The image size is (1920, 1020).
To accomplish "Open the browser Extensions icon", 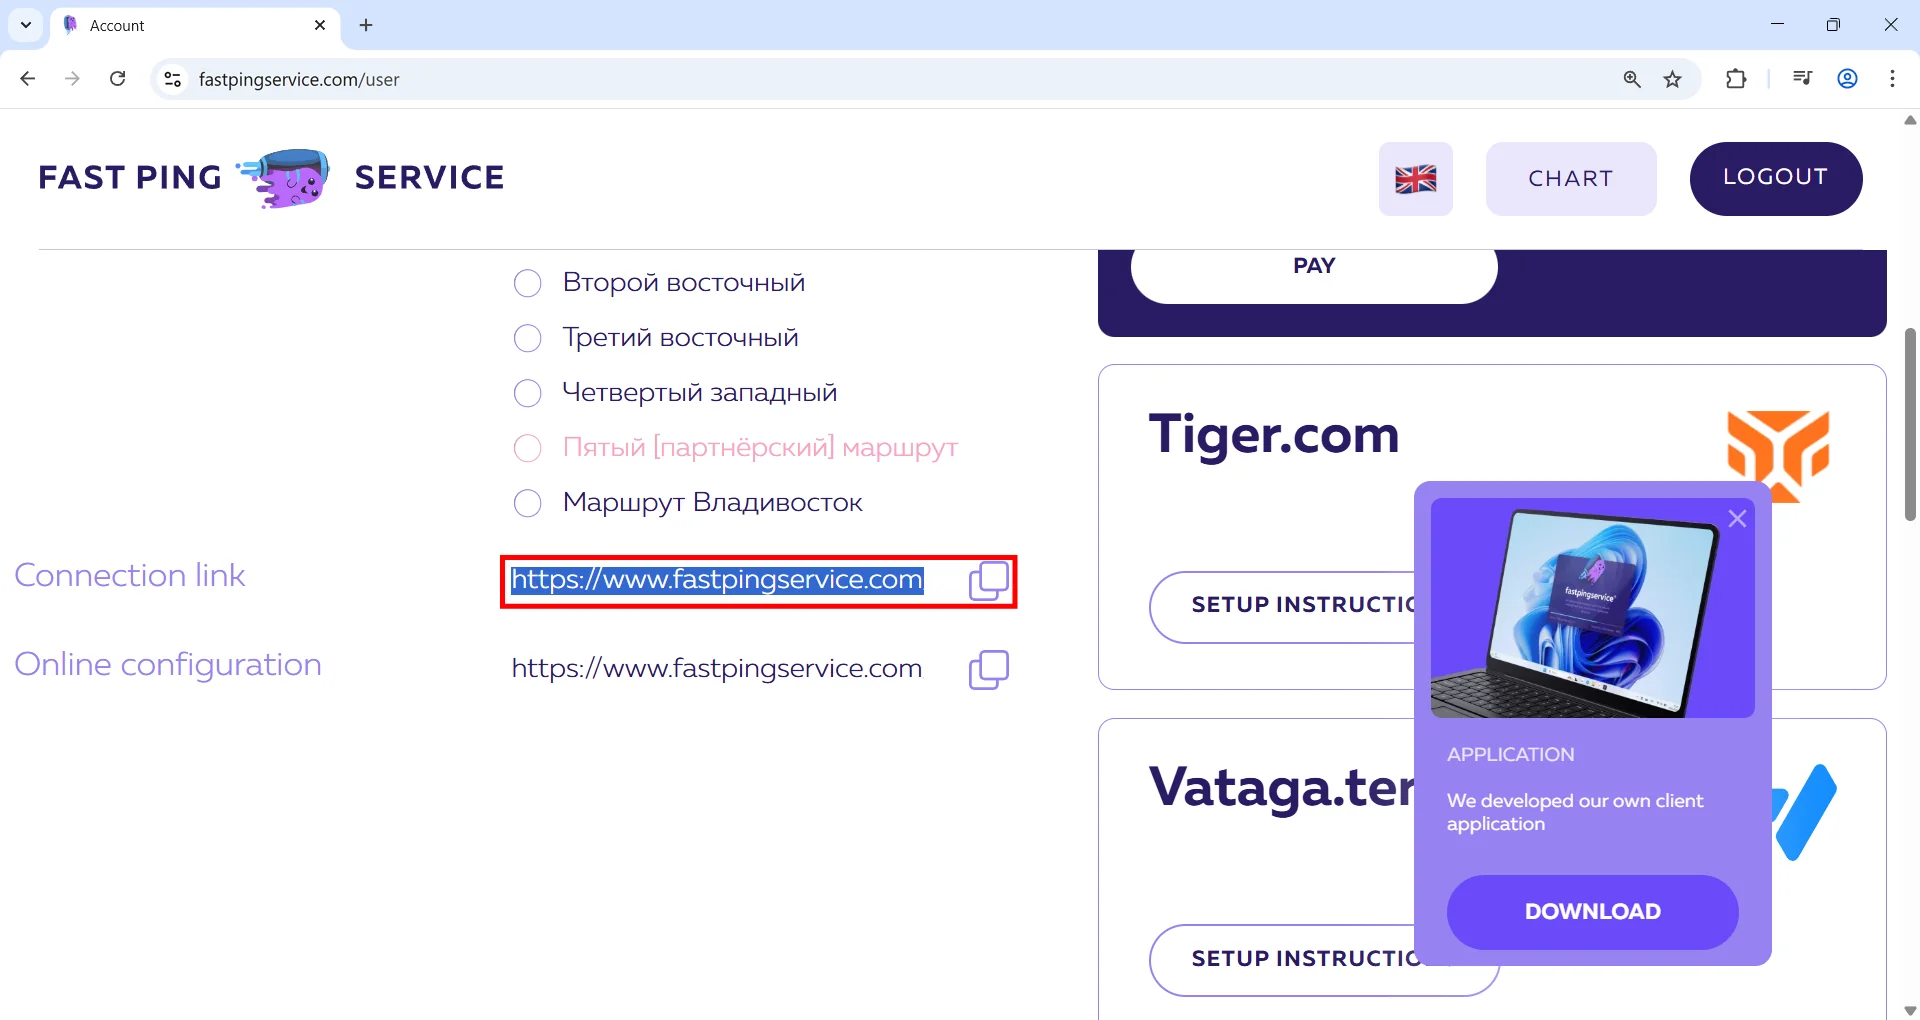I will tap(1736, 79).
